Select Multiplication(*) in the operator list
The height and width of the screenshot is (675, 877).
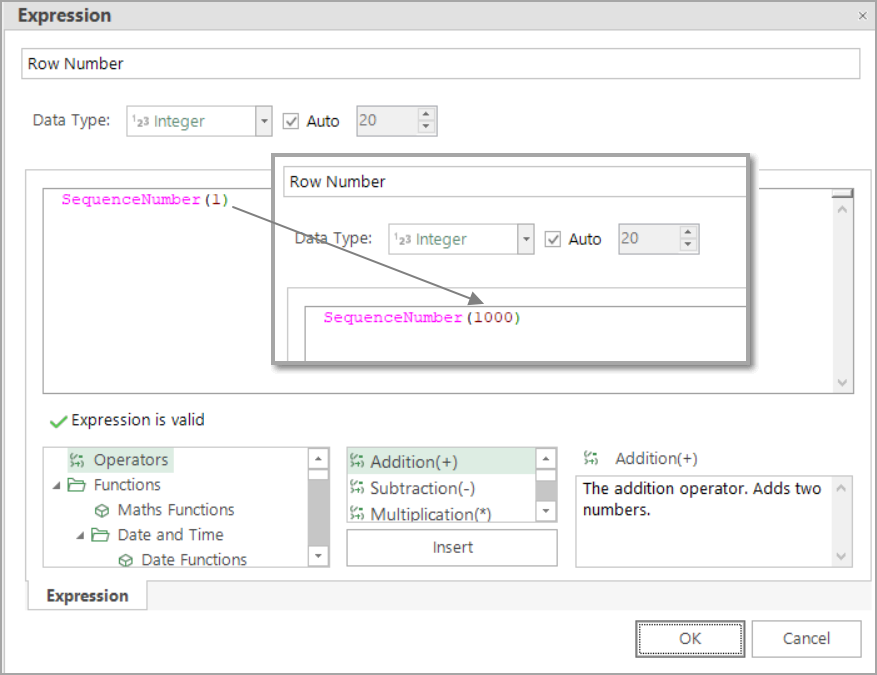431,514
